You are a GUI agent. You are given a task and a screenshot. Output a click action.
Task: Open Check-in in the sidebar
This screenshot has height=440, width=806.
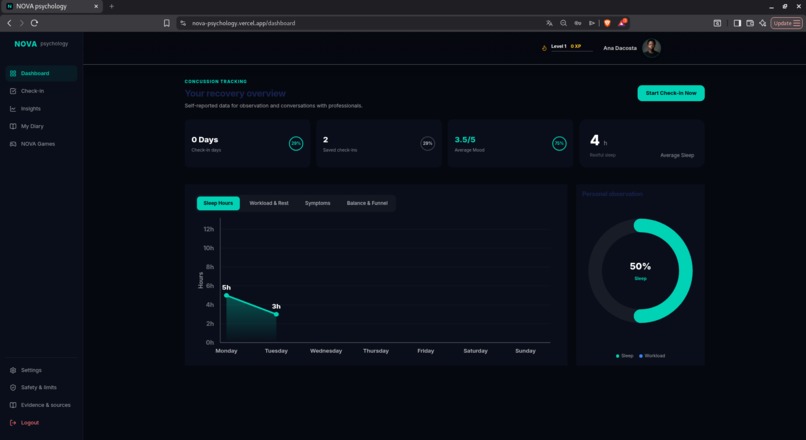[41, 91]
